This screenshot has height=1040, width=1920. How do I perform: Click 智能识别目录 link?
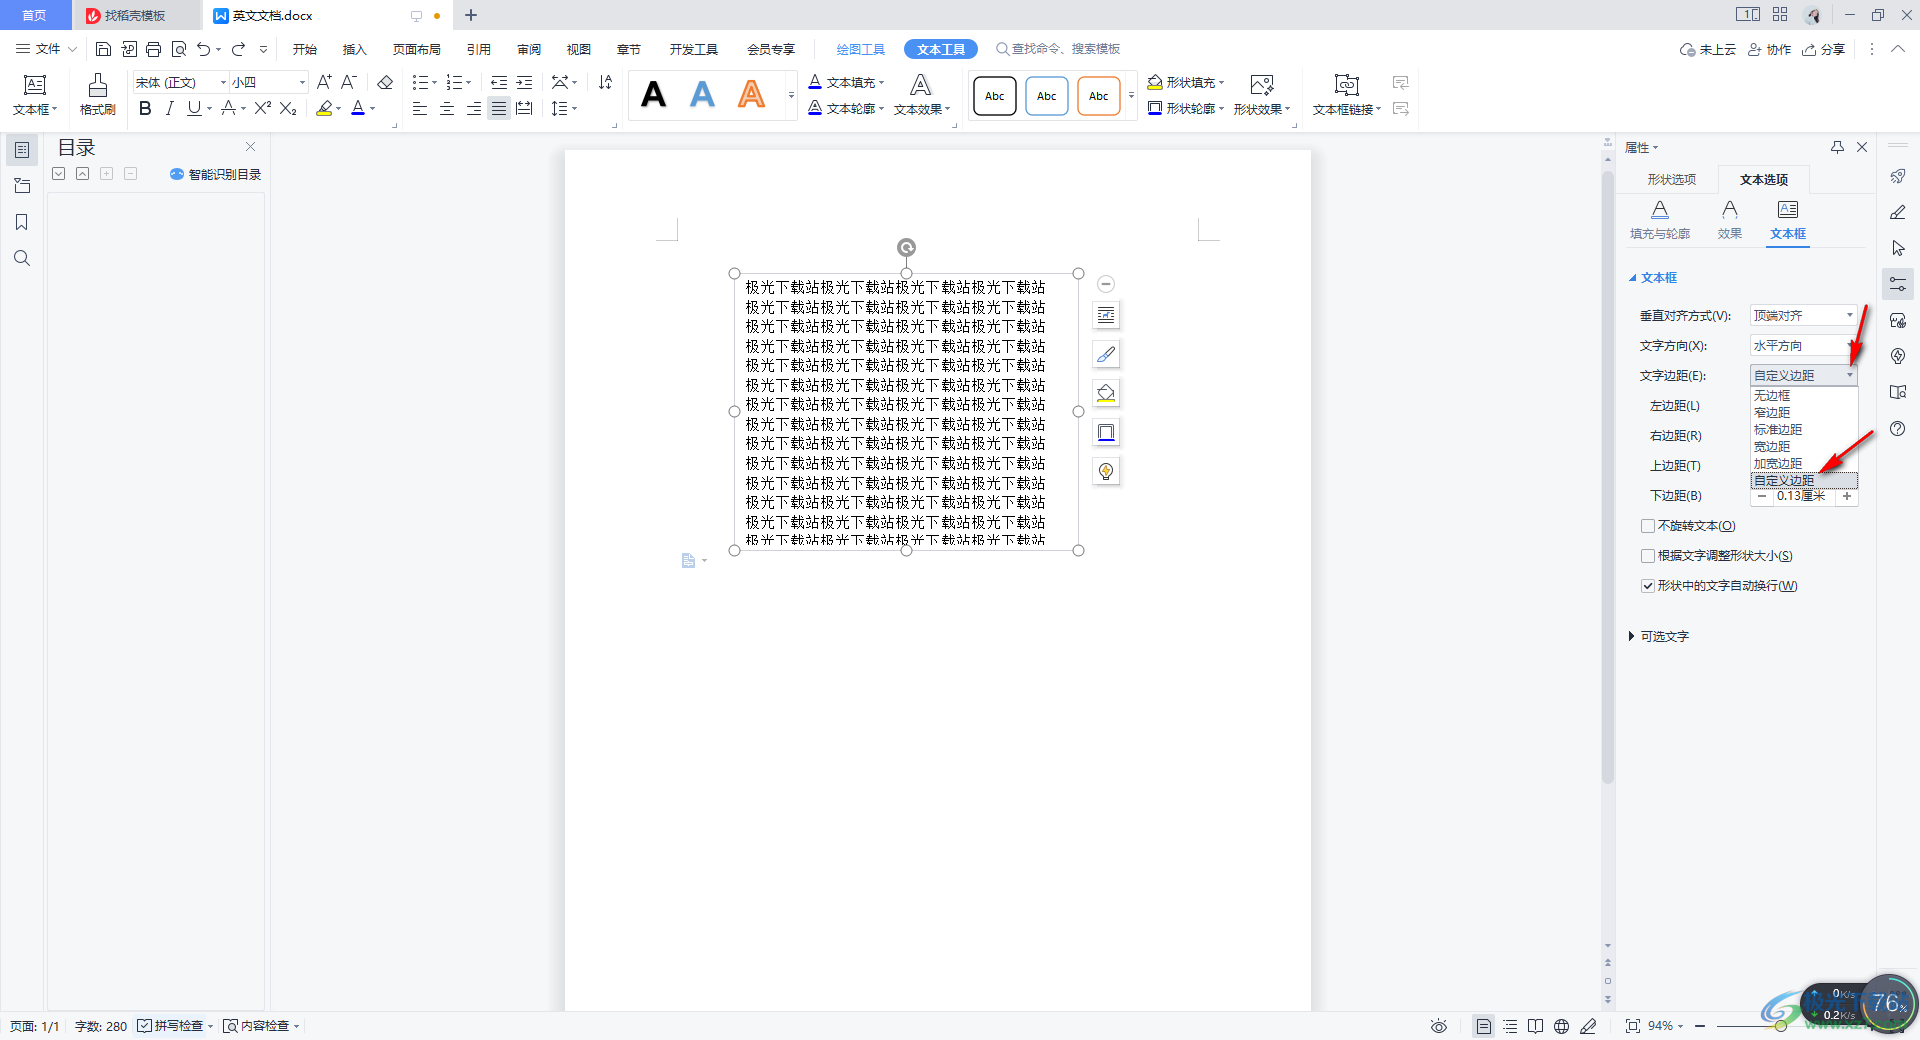[x=216, y=174]
